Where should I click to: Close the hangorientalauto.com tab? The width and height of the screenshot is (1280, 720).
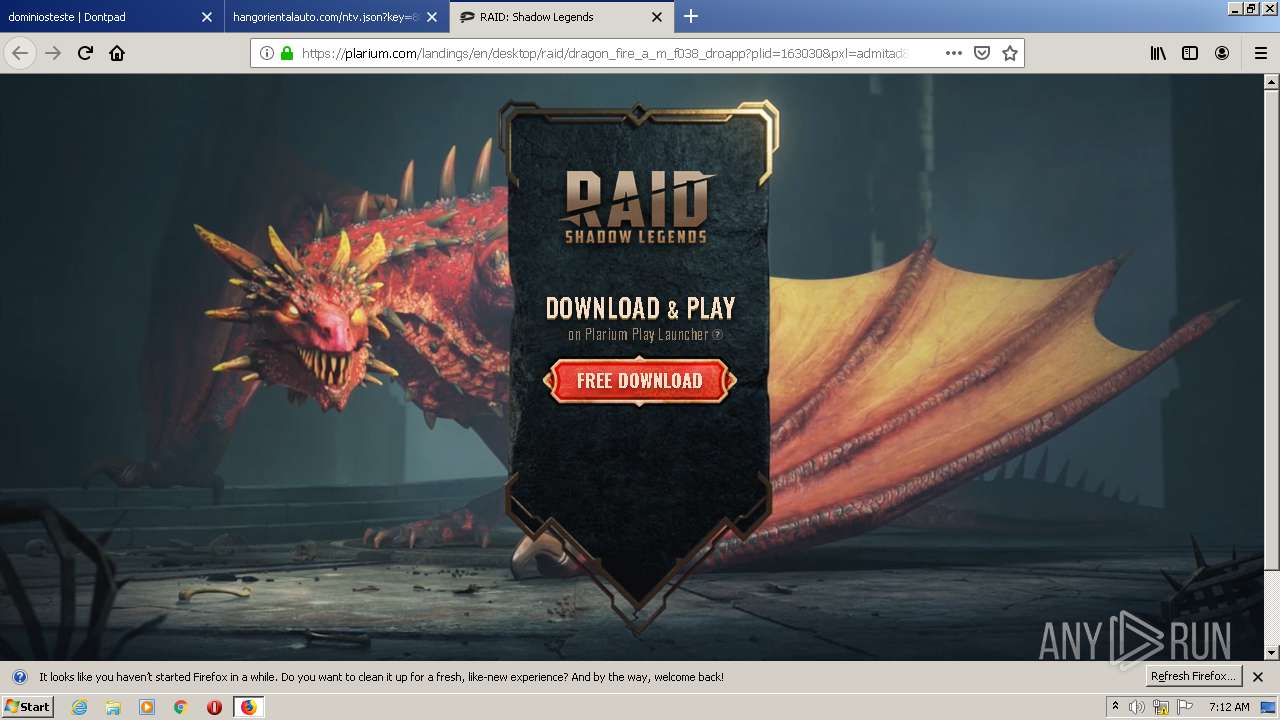point(432,17)
